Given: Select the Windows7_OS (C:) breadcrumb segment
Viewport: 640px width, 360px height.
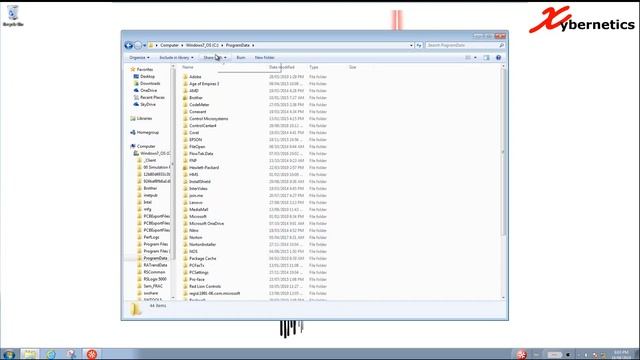Looking at the screenshot, I should tap(202, 45).
